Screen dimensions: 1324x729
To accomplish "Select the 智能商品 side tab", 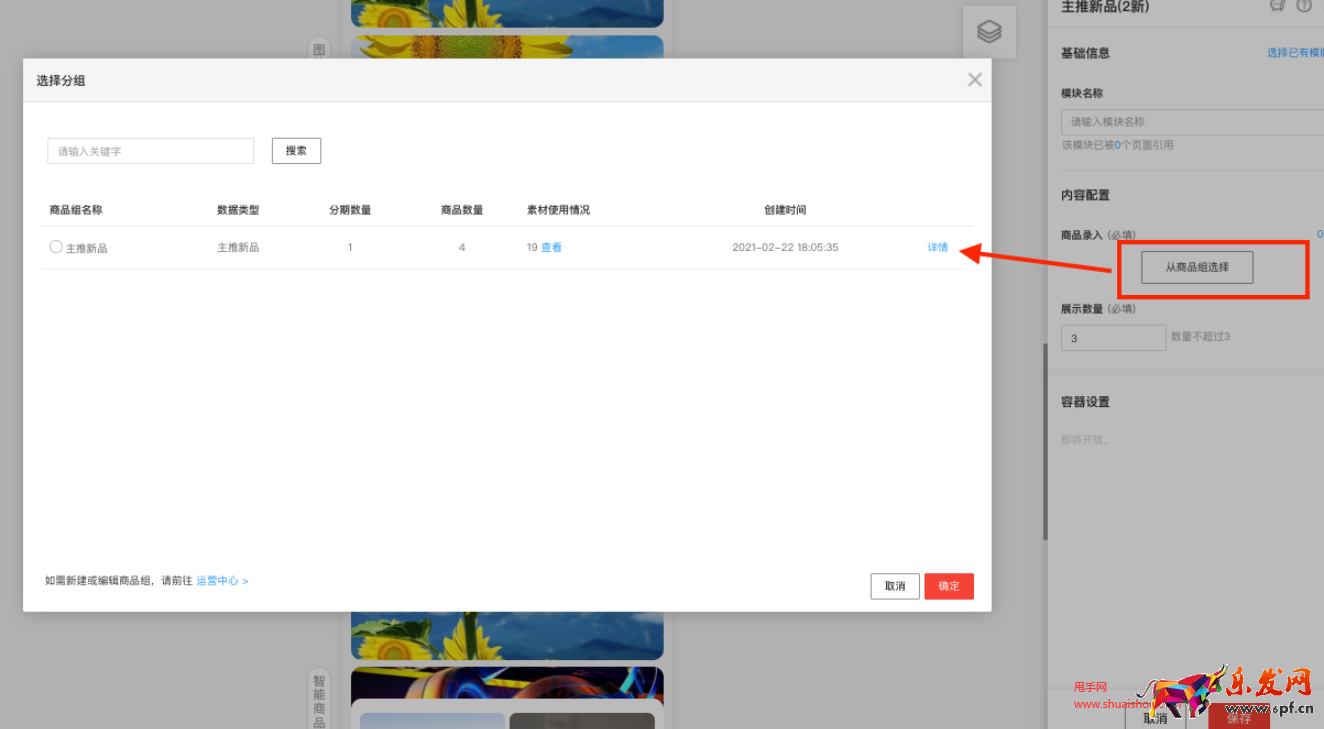I will point(319,699).
